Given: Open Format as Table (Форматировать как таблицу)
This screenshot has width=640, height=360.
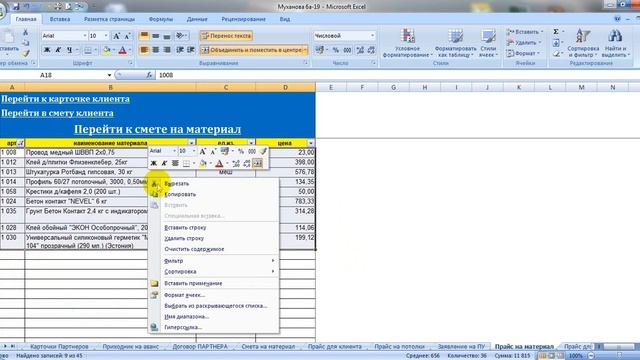Looking at the screenshot, I should [455, 43].
